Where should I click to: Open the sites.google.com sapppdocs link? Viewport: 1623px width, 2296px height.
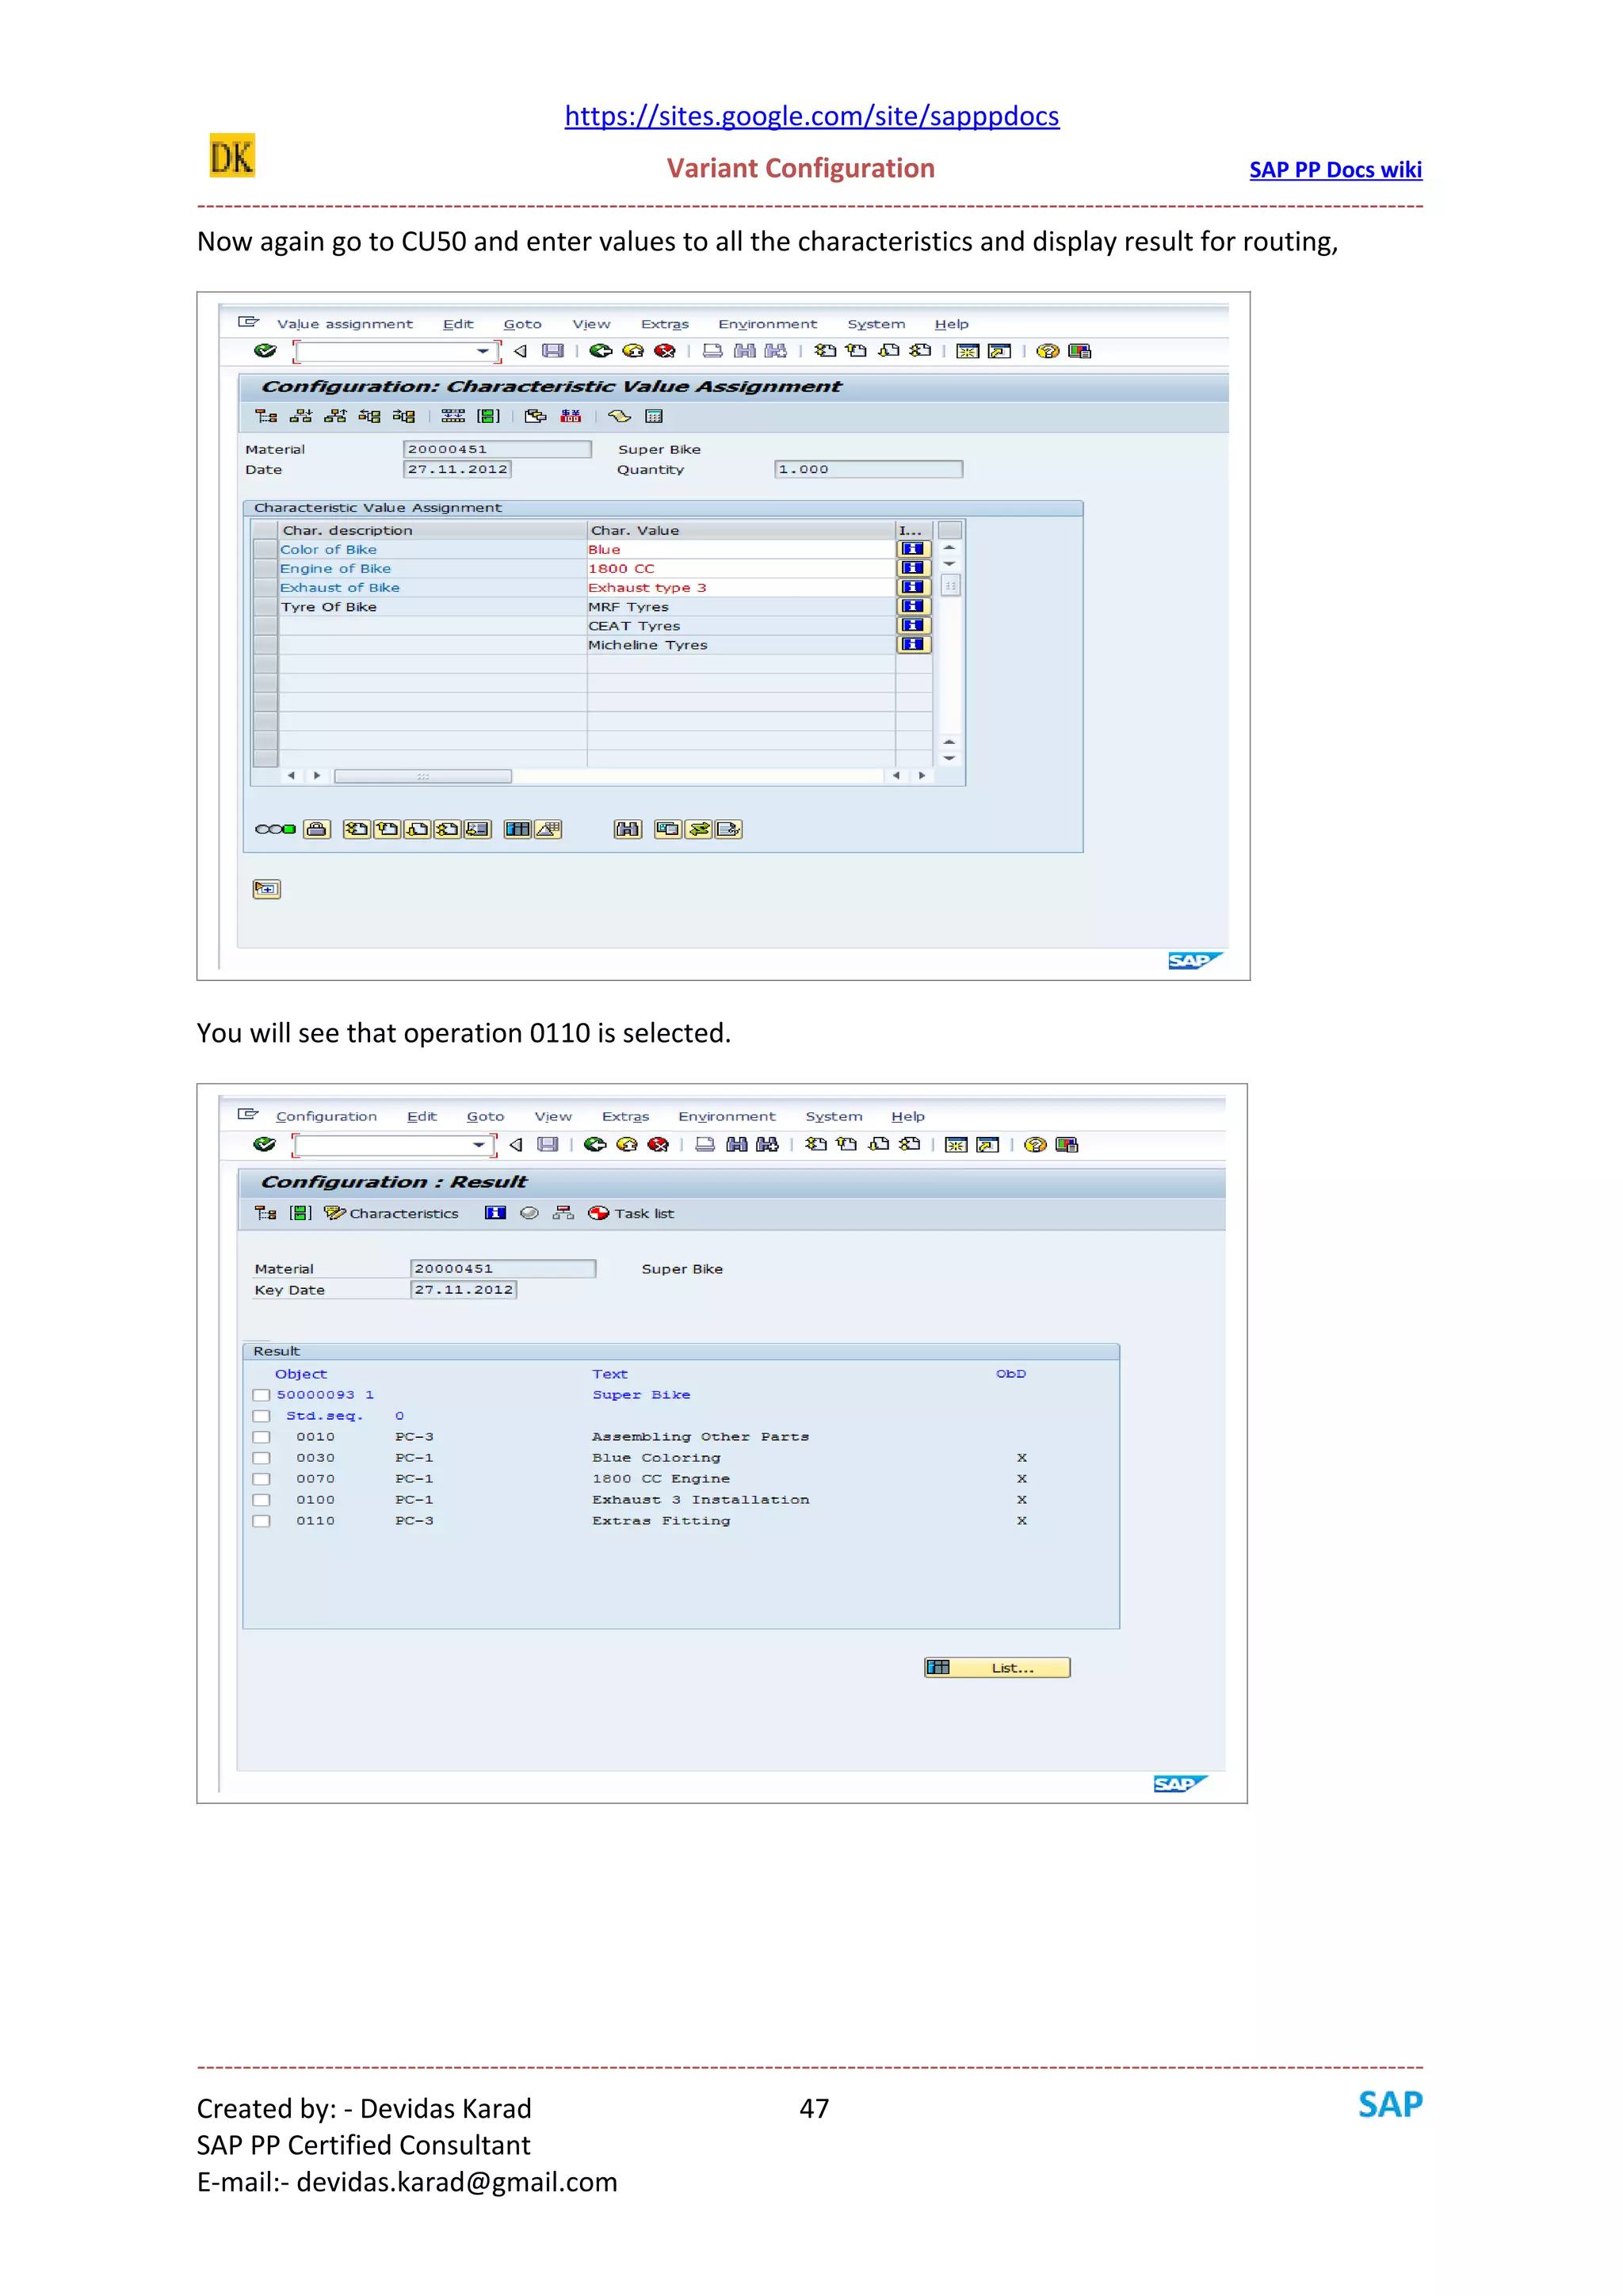click(812, 116)
